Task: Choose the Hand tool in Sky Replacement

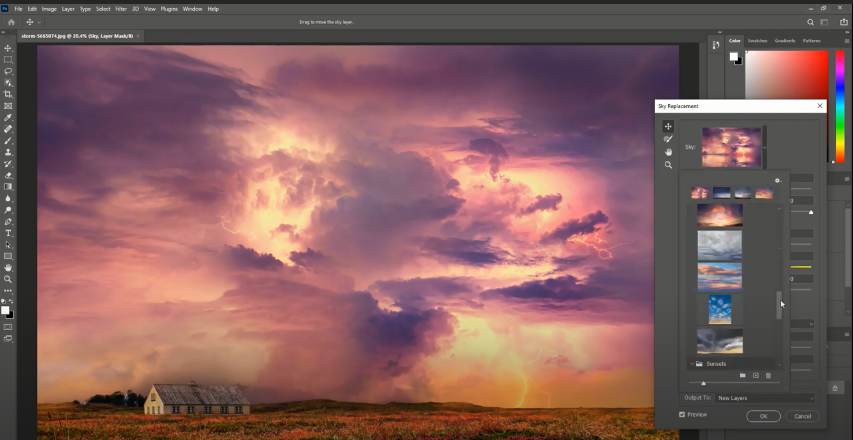Action: point(668,152)
